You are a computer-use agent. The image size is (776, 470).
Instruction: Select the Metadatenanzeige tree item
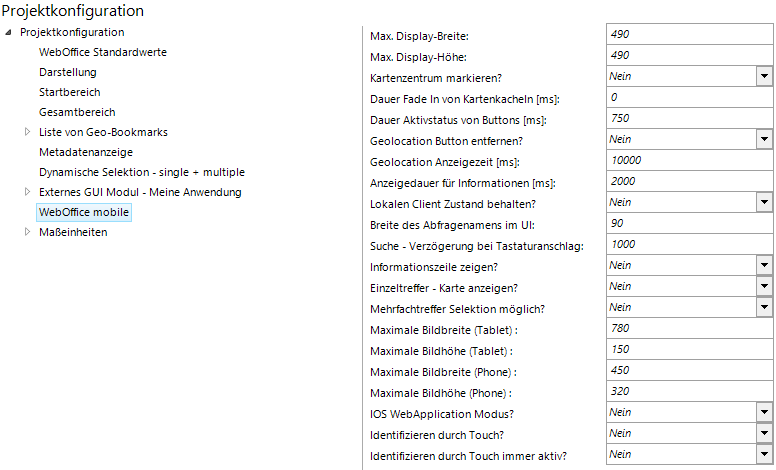pos(85,152)
